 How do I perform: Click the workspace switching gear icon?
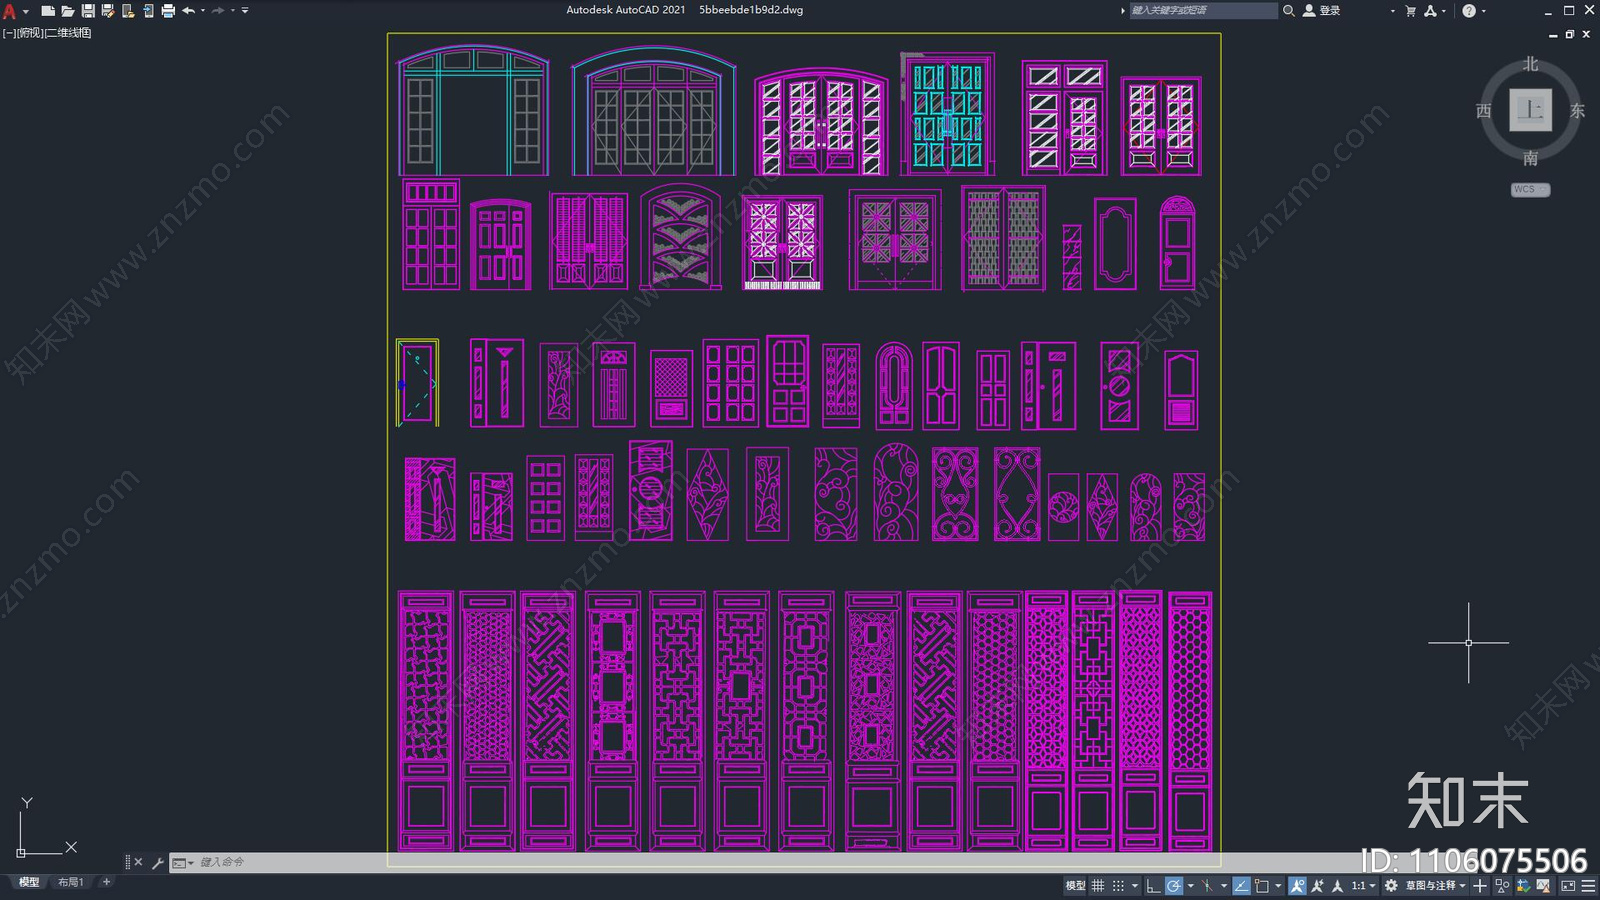click(1391, 886)
